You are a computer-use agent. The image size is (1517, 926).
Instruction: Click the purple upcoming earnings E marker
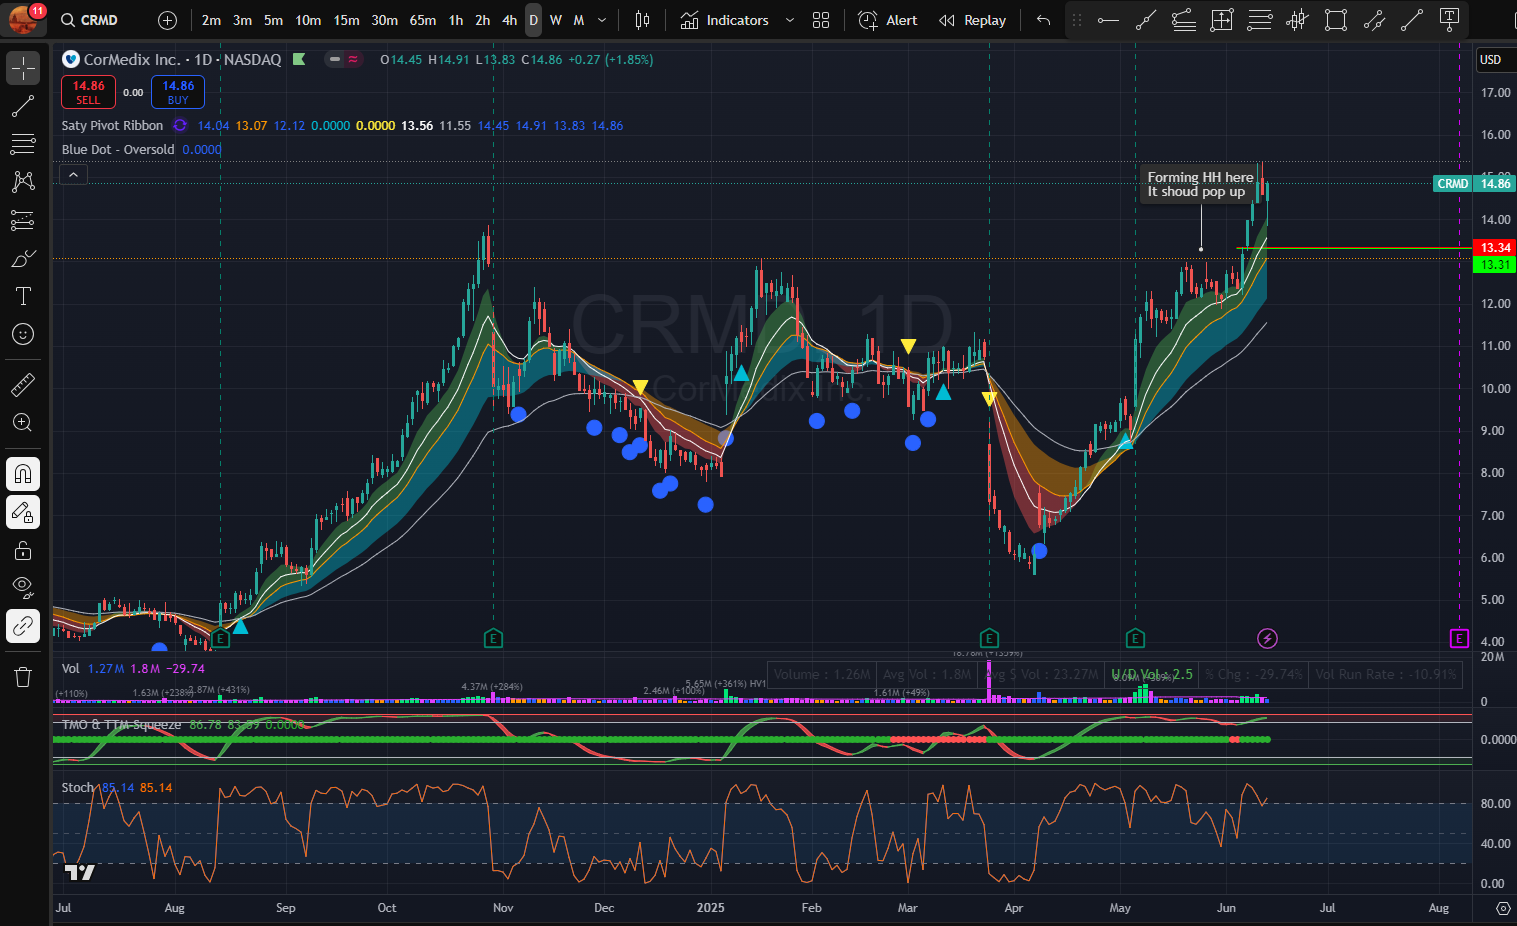tap(1459, 638)
